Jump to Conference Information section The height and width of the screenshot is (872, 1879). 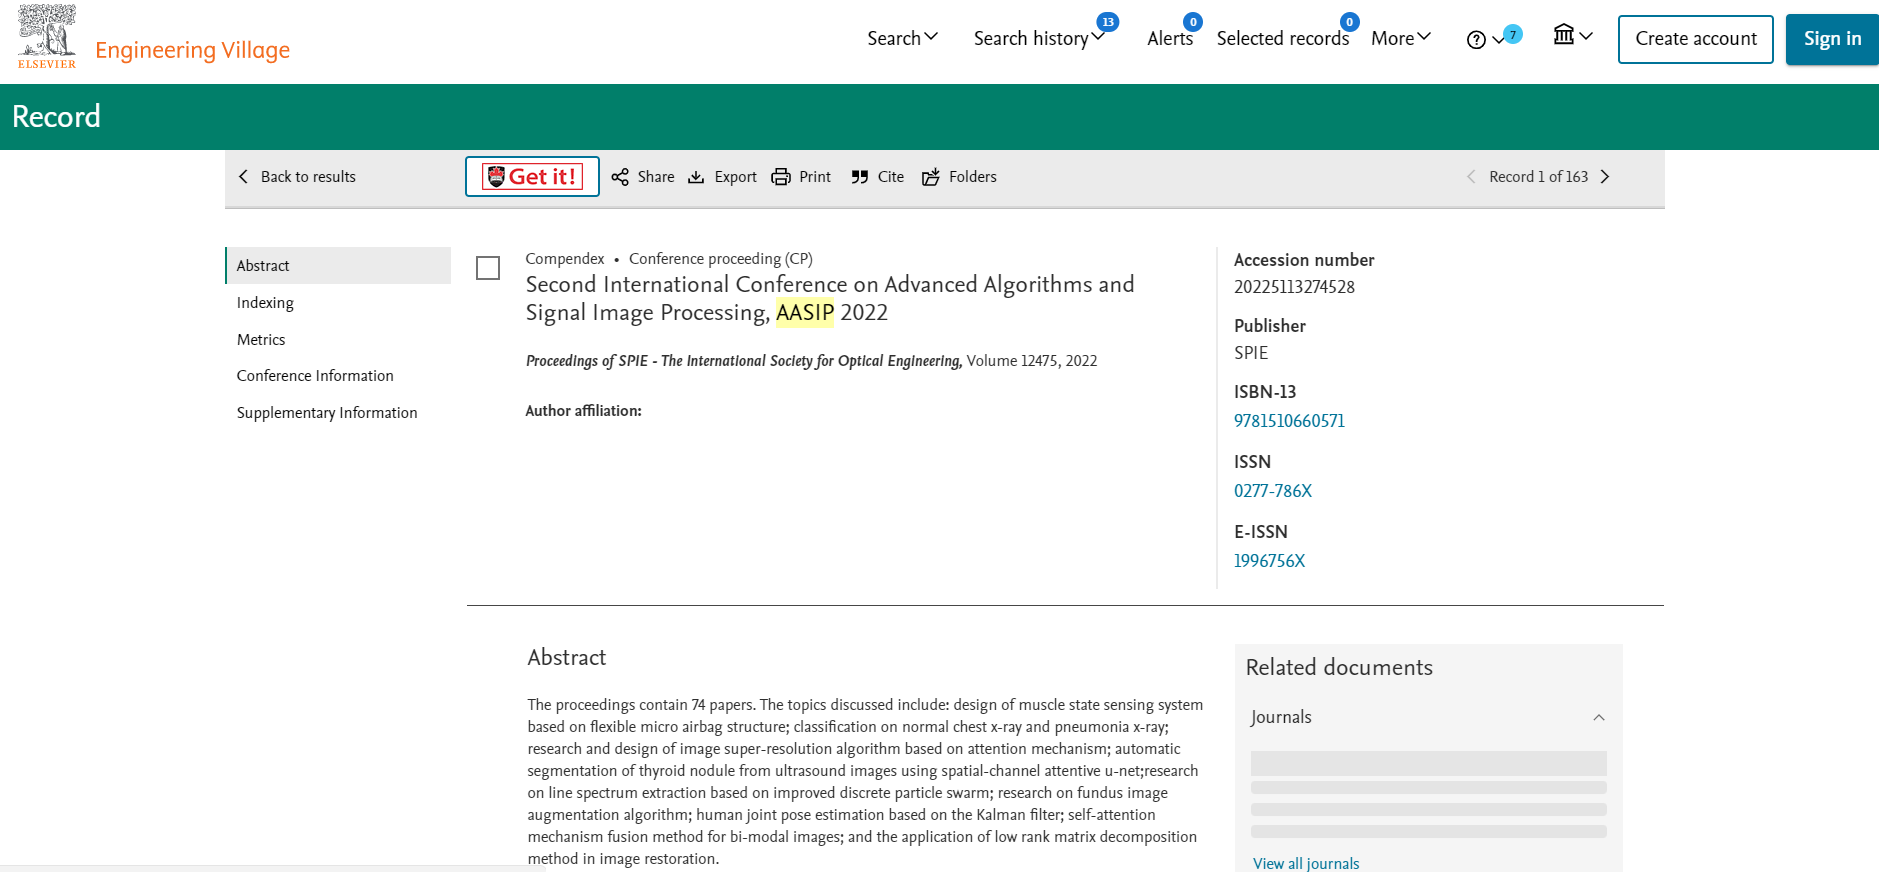pos(315,376)
